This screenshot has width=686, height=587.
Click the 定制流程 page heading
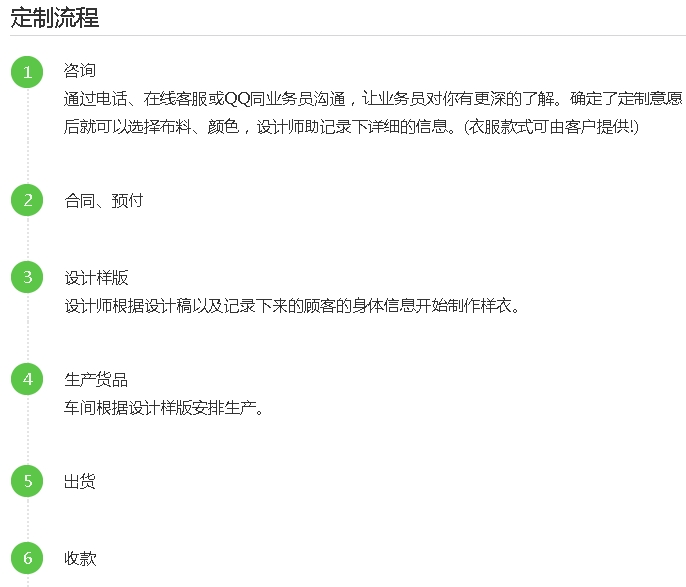click(55, 18)
